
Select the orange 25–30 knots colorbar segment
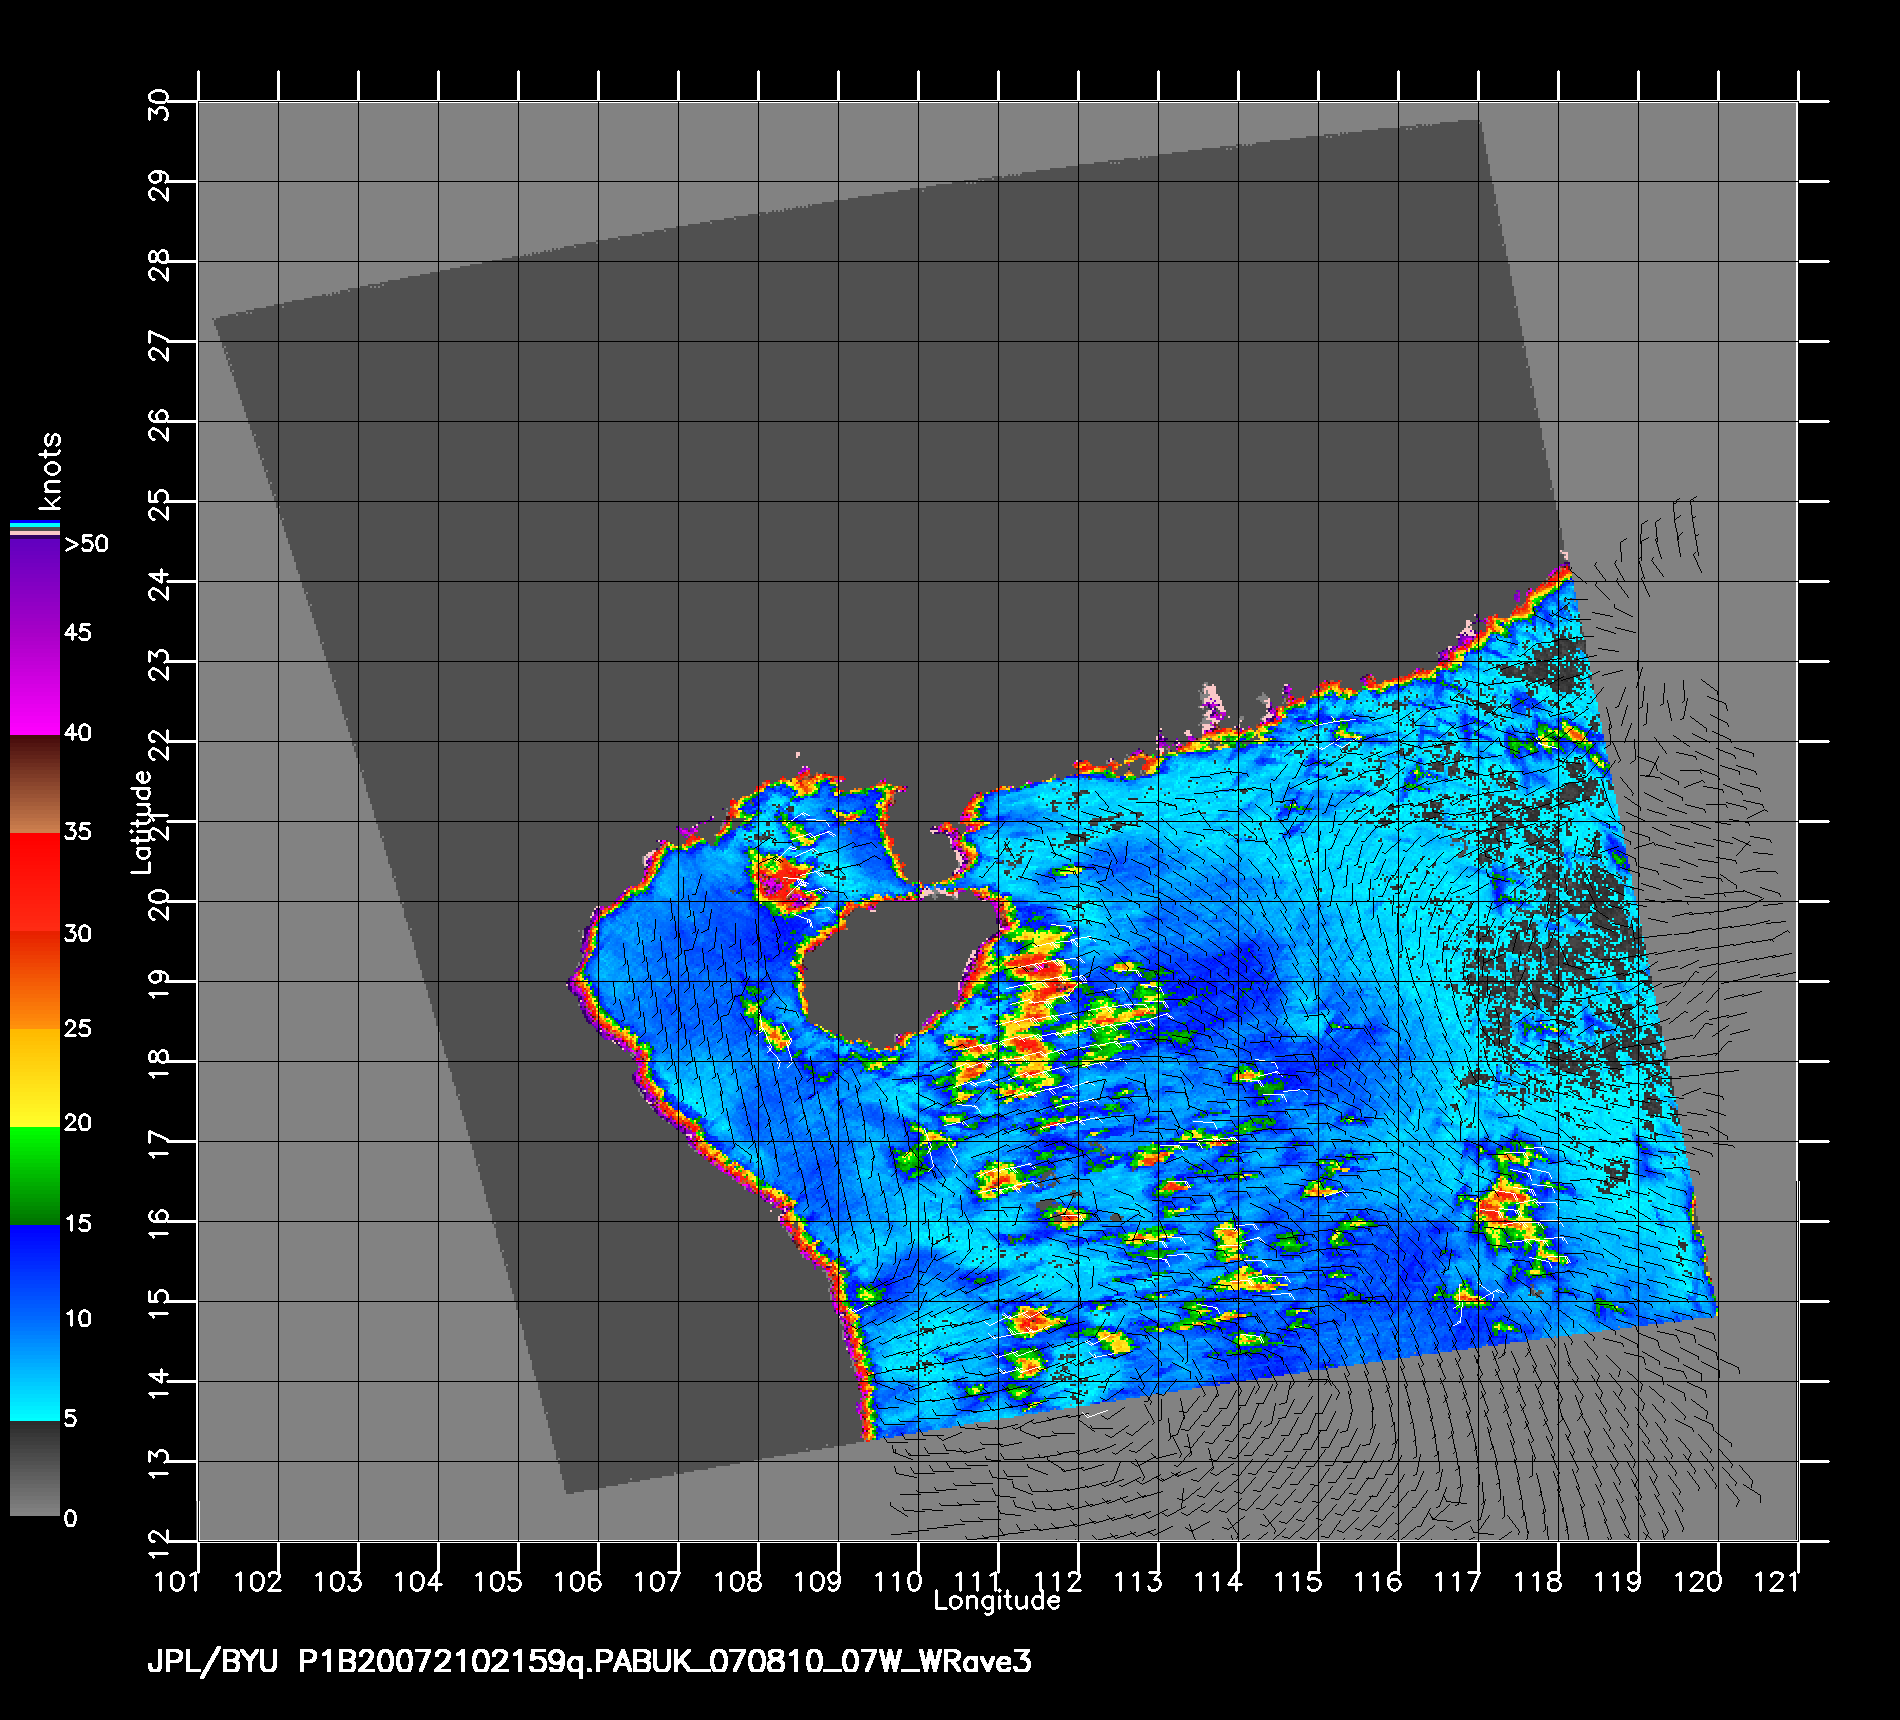click(35, 980)
